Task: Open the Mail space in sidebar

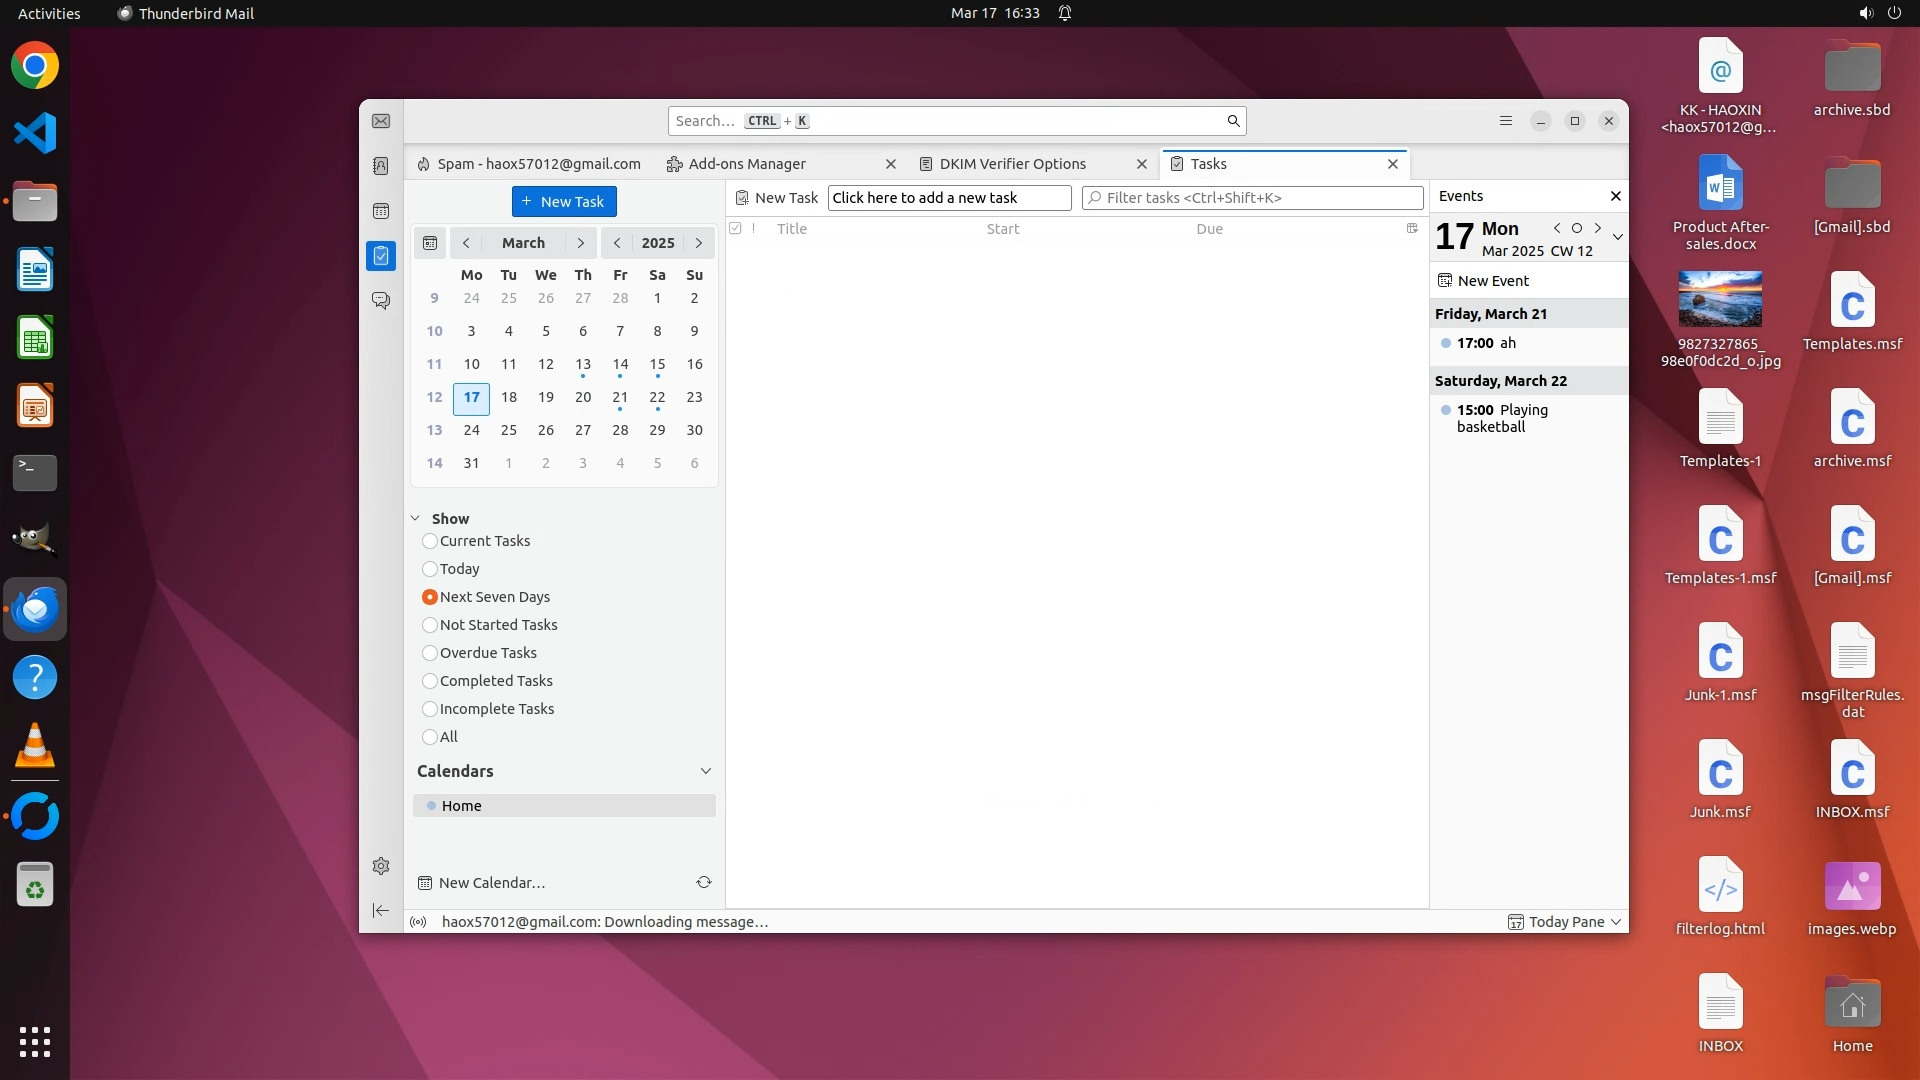Action: (x=381, y=121)
